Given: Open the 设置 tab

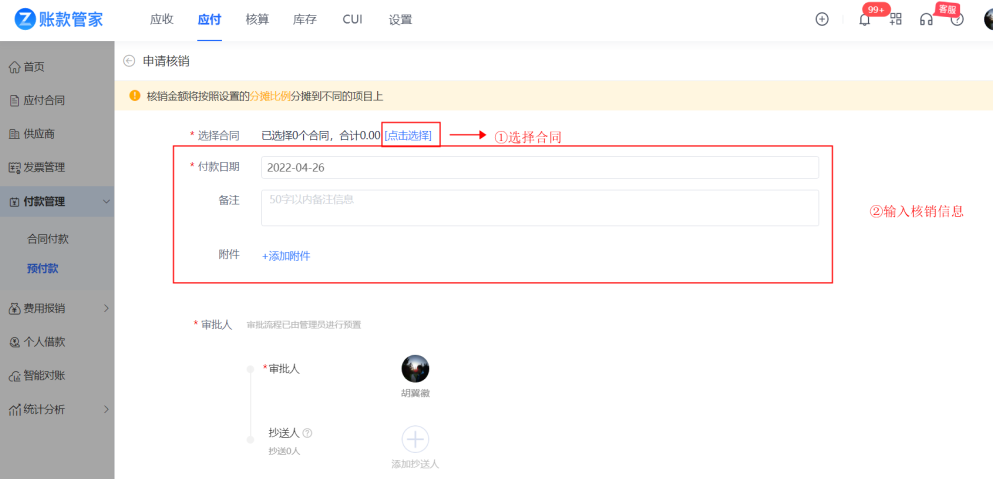Looking at the screenshot, I should [400, 20].
